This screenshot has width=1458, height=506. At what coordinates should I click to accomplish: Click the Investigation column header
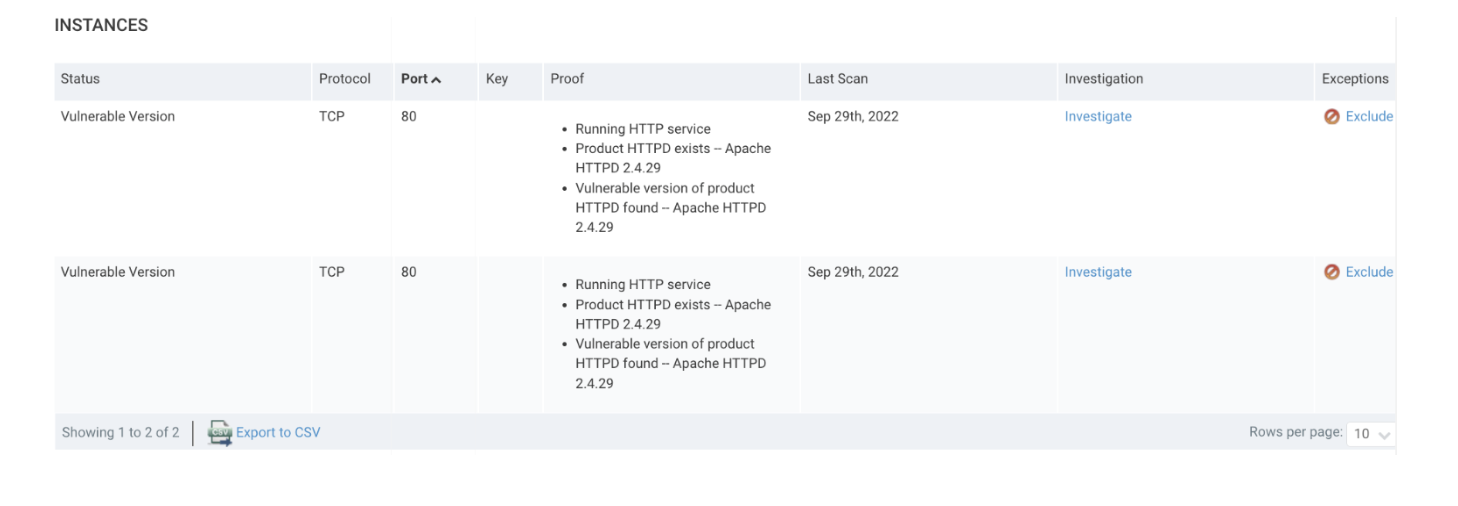coord(1104,79)
